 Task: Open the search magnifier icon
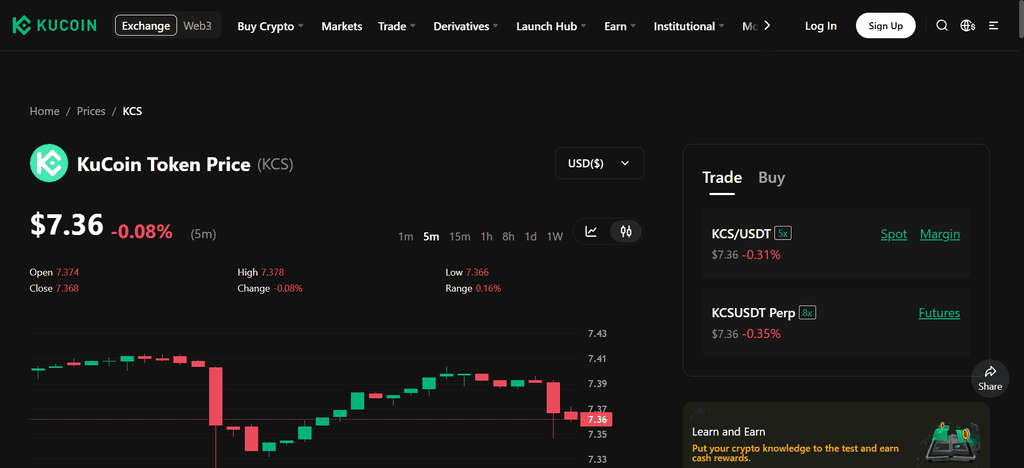tap(942, 26)
